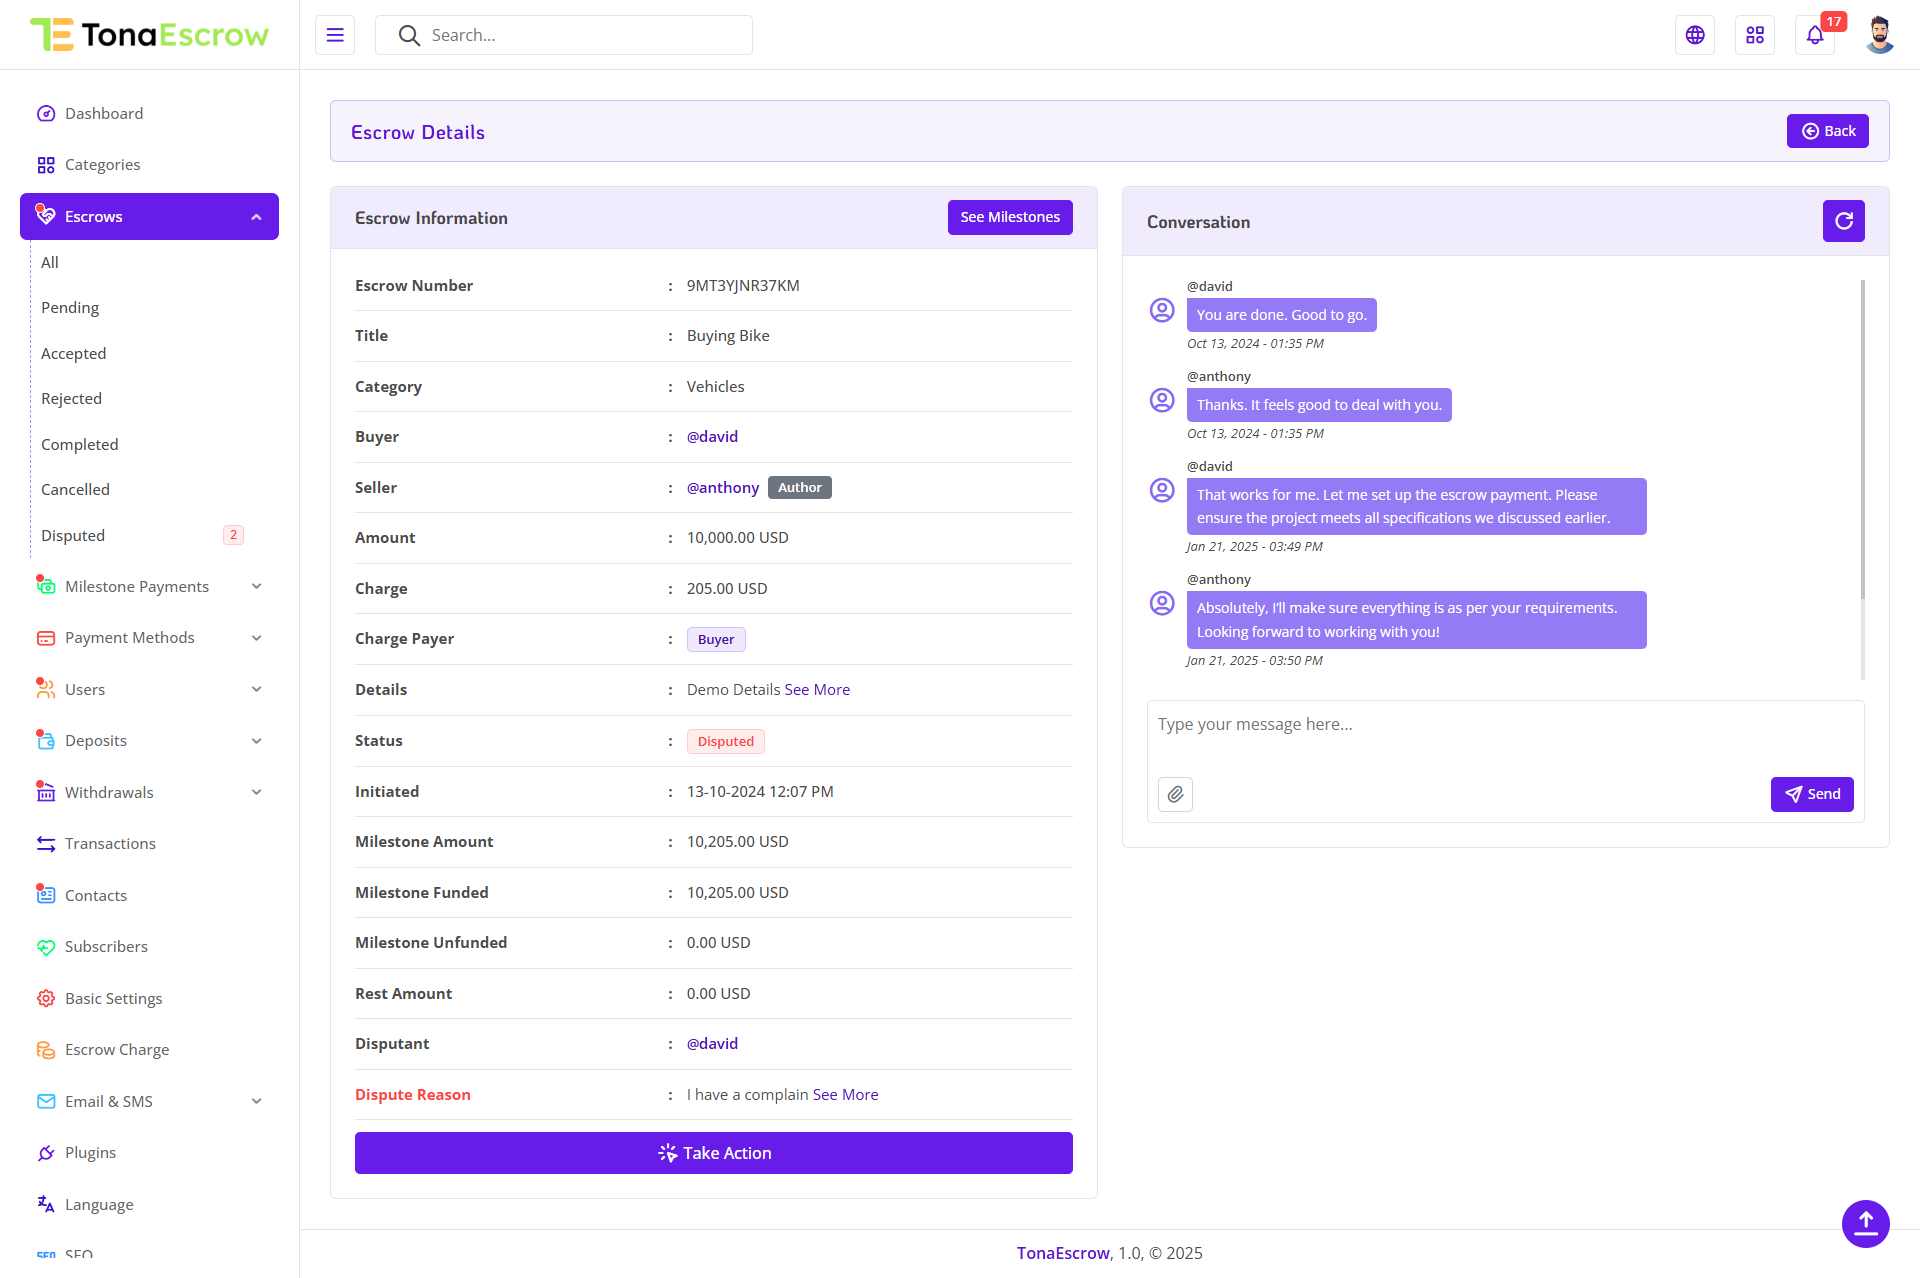Image resolution: width=1920 pixels, height=1278 pixels.
Task: Collapse the Escrows sidebar menu
Action: 256,217
